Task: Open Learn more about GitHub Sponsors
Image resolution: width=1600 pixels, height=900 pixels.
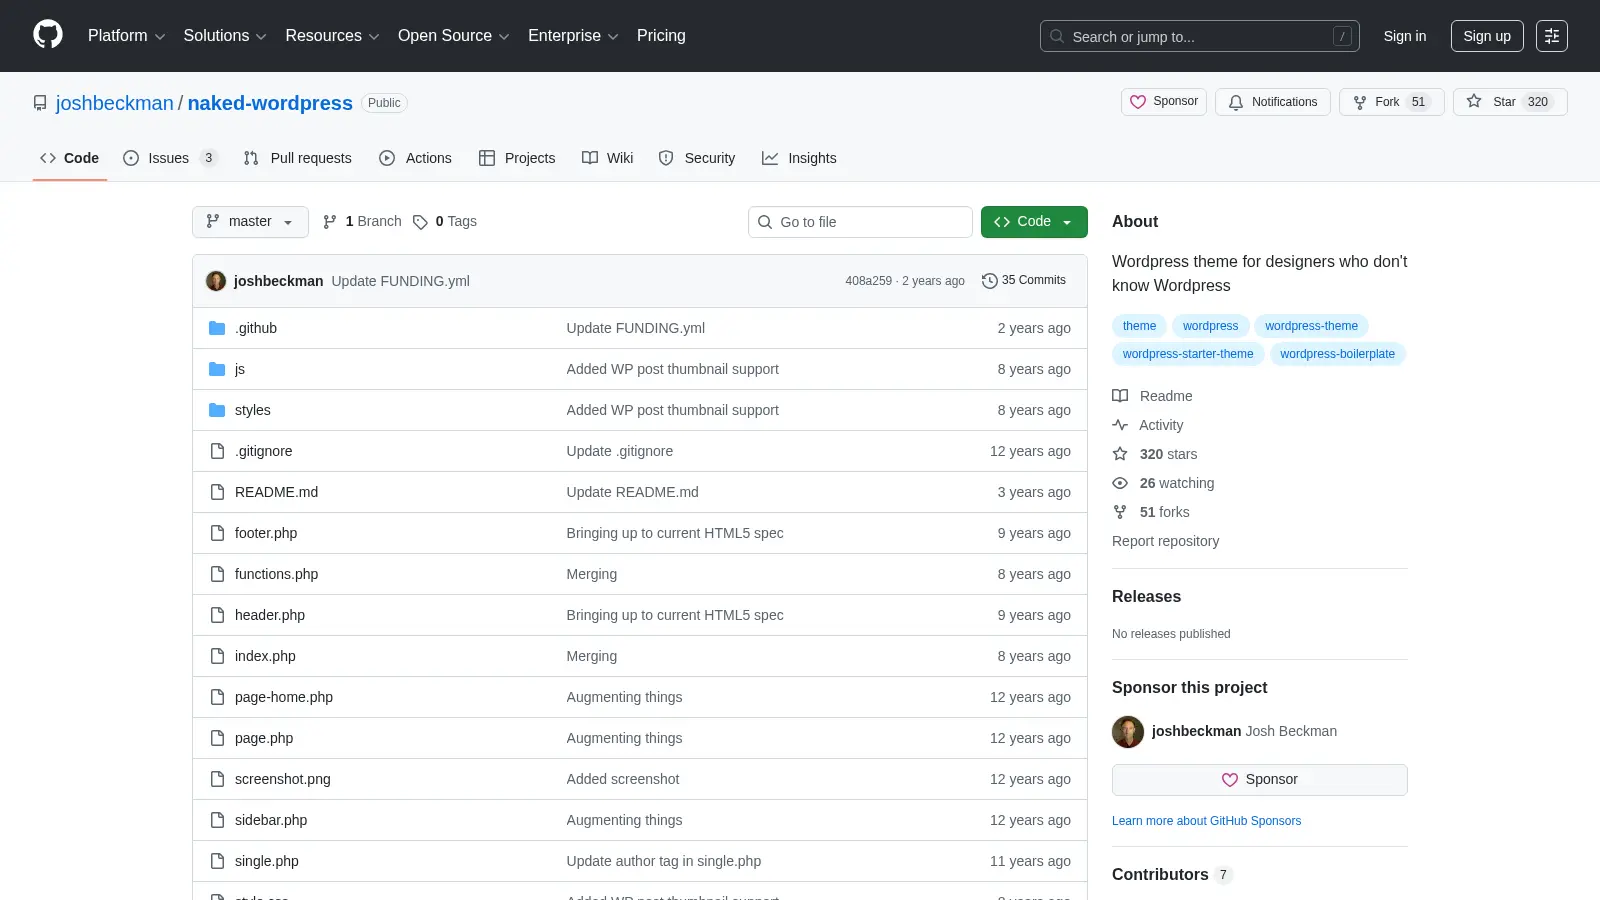Action: click(x=1207, y=821)
